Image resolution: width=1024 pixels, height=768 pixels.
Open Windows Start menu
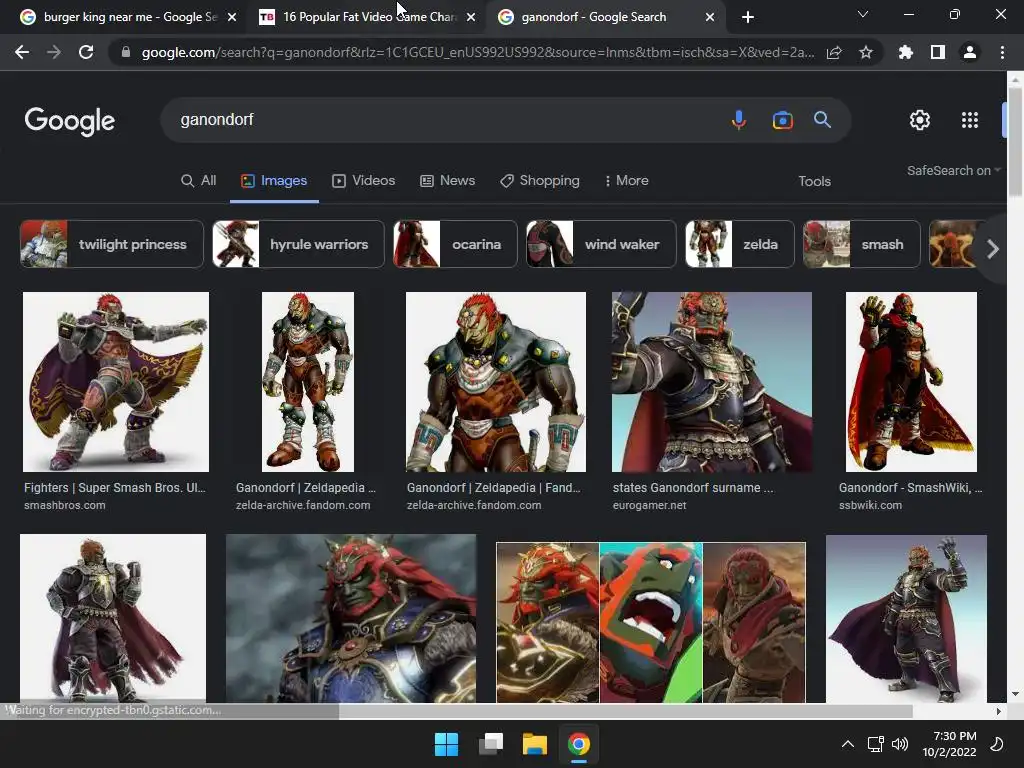pyautogui.click(x=447, y=744)
